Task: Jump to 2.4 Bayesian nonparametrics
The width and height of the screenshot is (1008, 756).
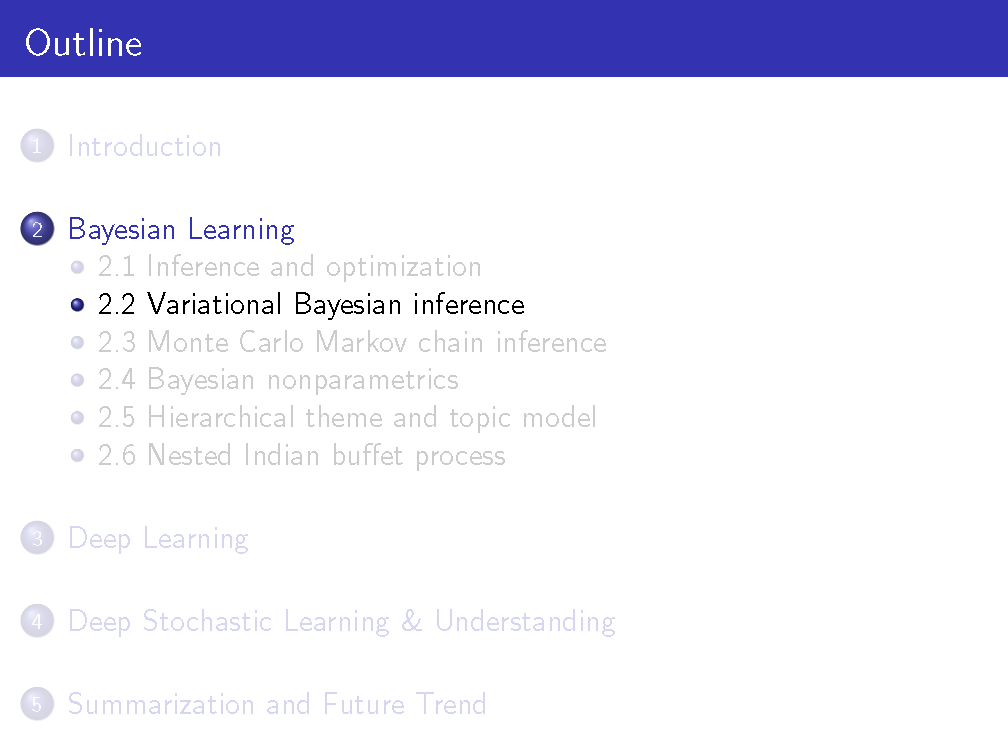Action: coord(278,380)
